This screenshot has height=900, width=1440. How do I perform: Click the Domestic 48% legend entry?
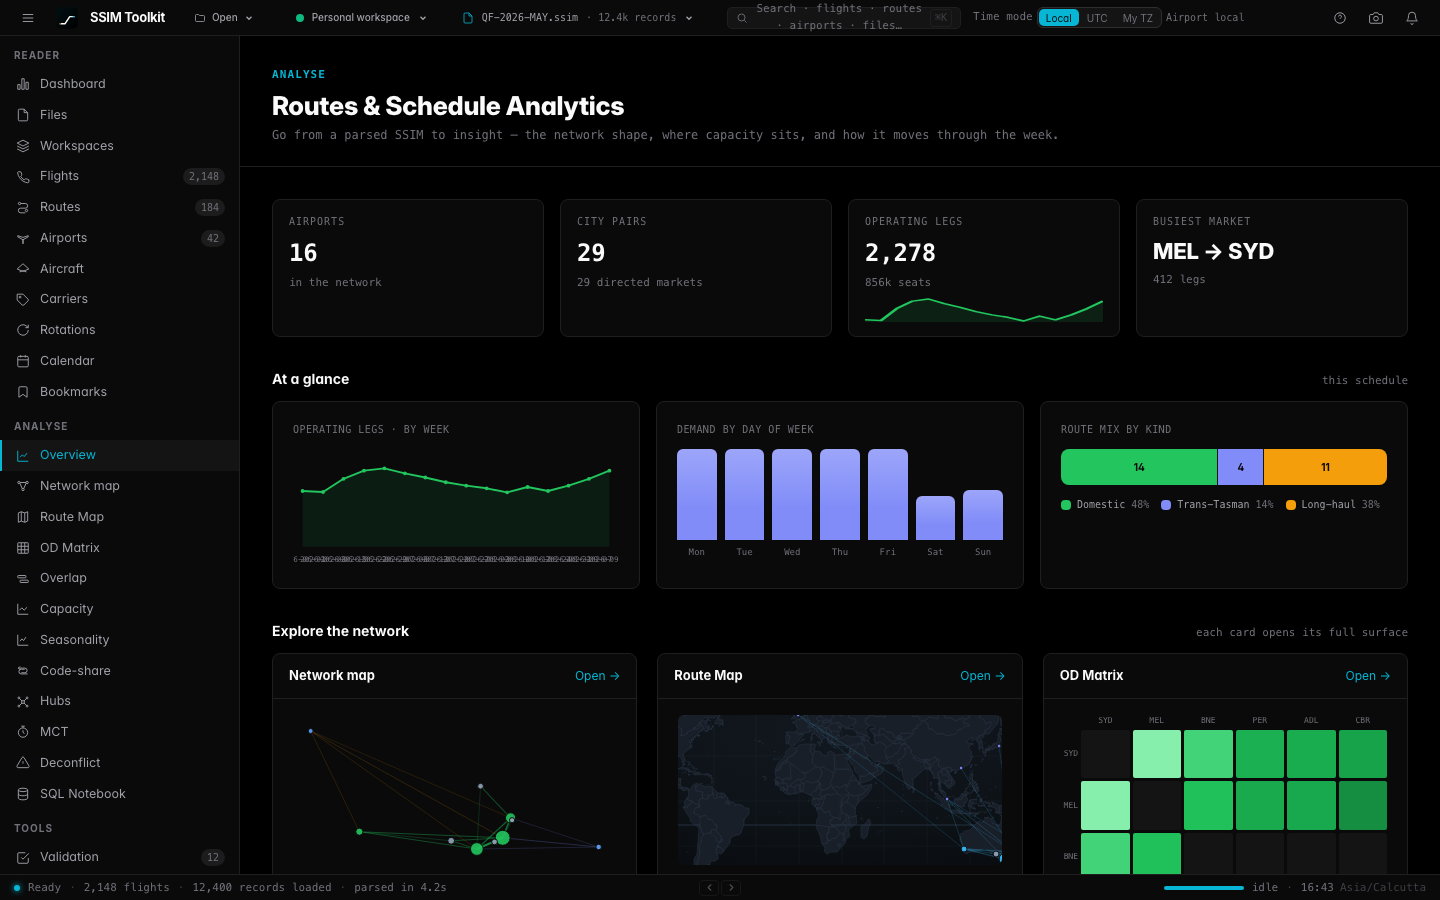[x=1105, y=505]
